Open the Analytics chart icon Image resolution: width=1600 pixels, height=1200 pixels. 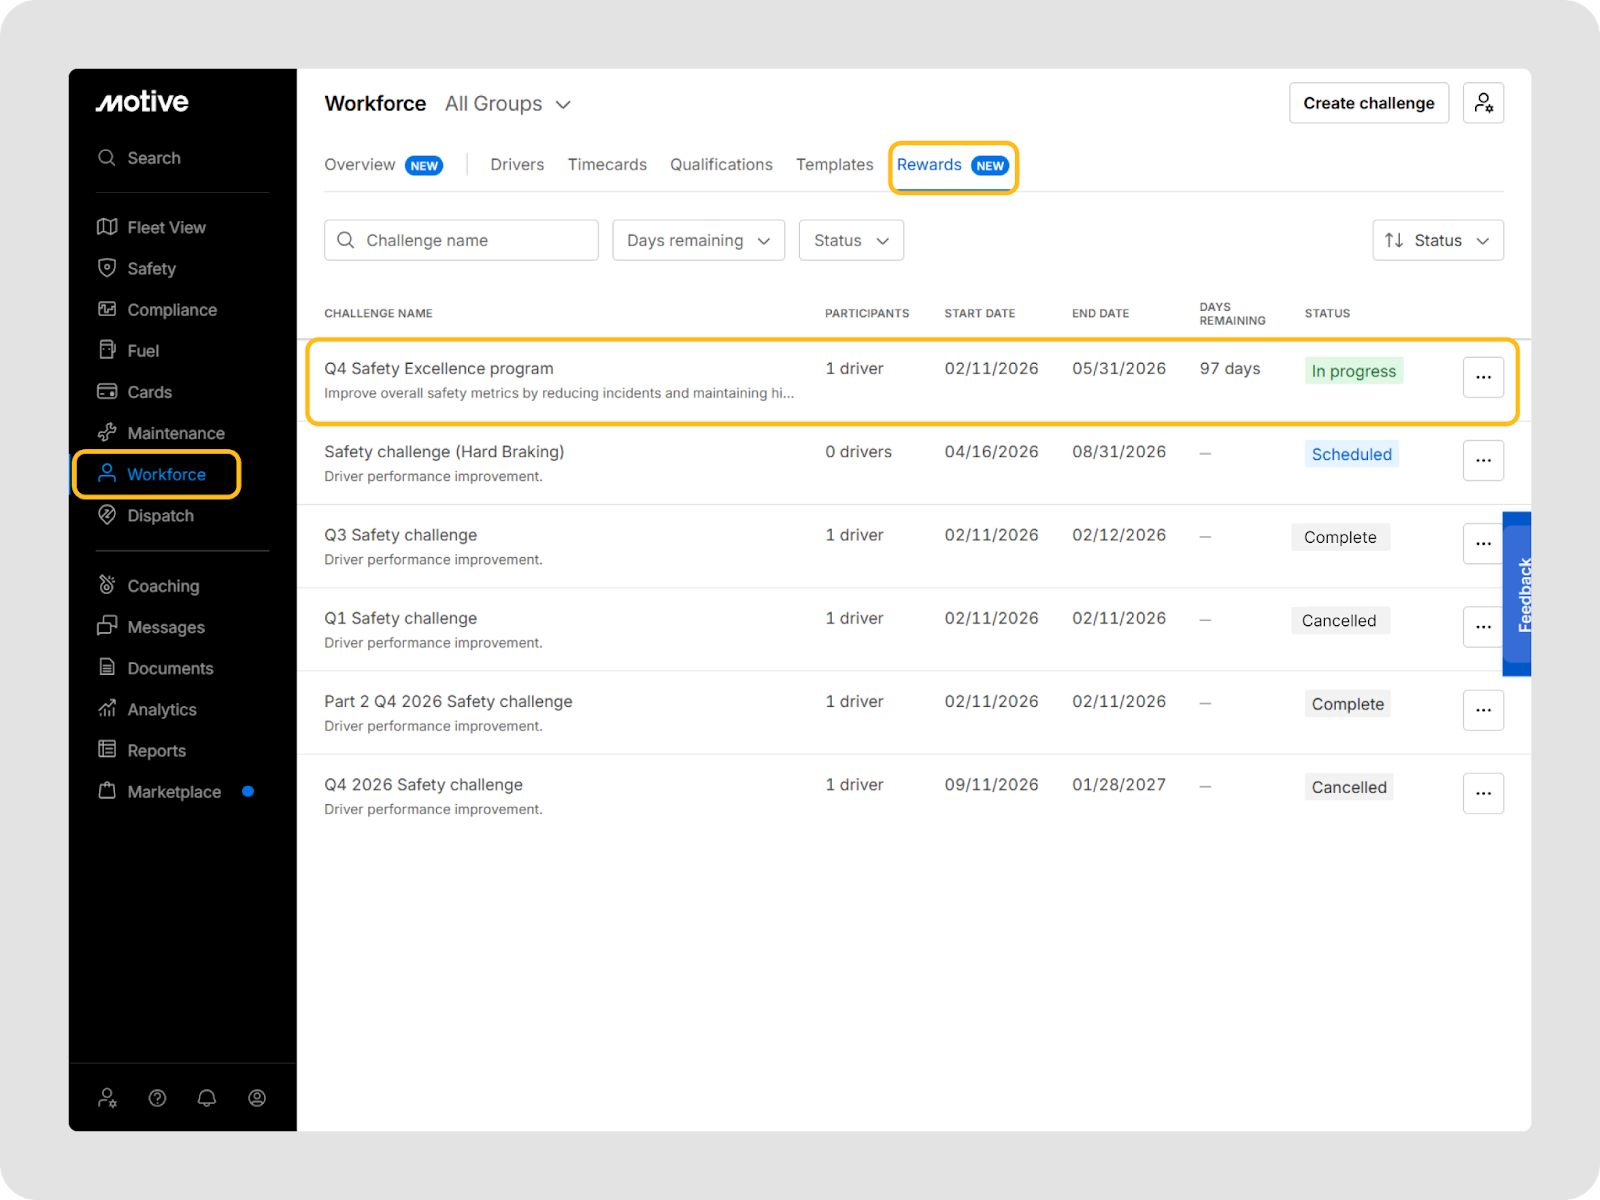[x=107, y=709]
